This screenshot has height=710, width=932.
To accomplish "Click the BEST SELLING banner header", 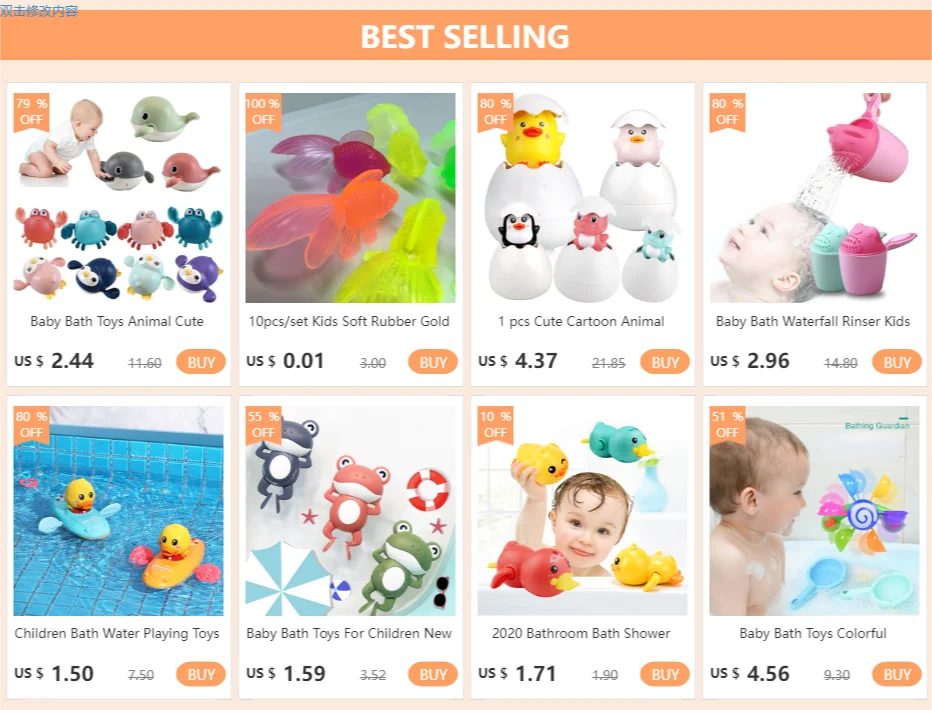I will point(465,36).
